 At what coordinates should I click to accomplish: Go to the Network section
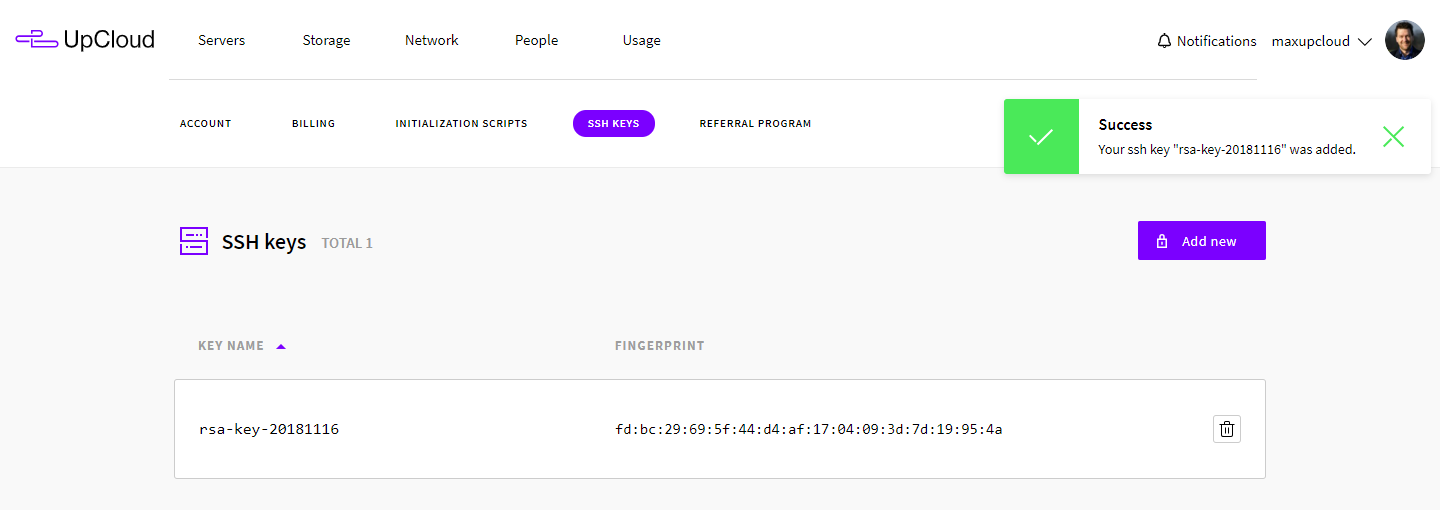[431, 41]
